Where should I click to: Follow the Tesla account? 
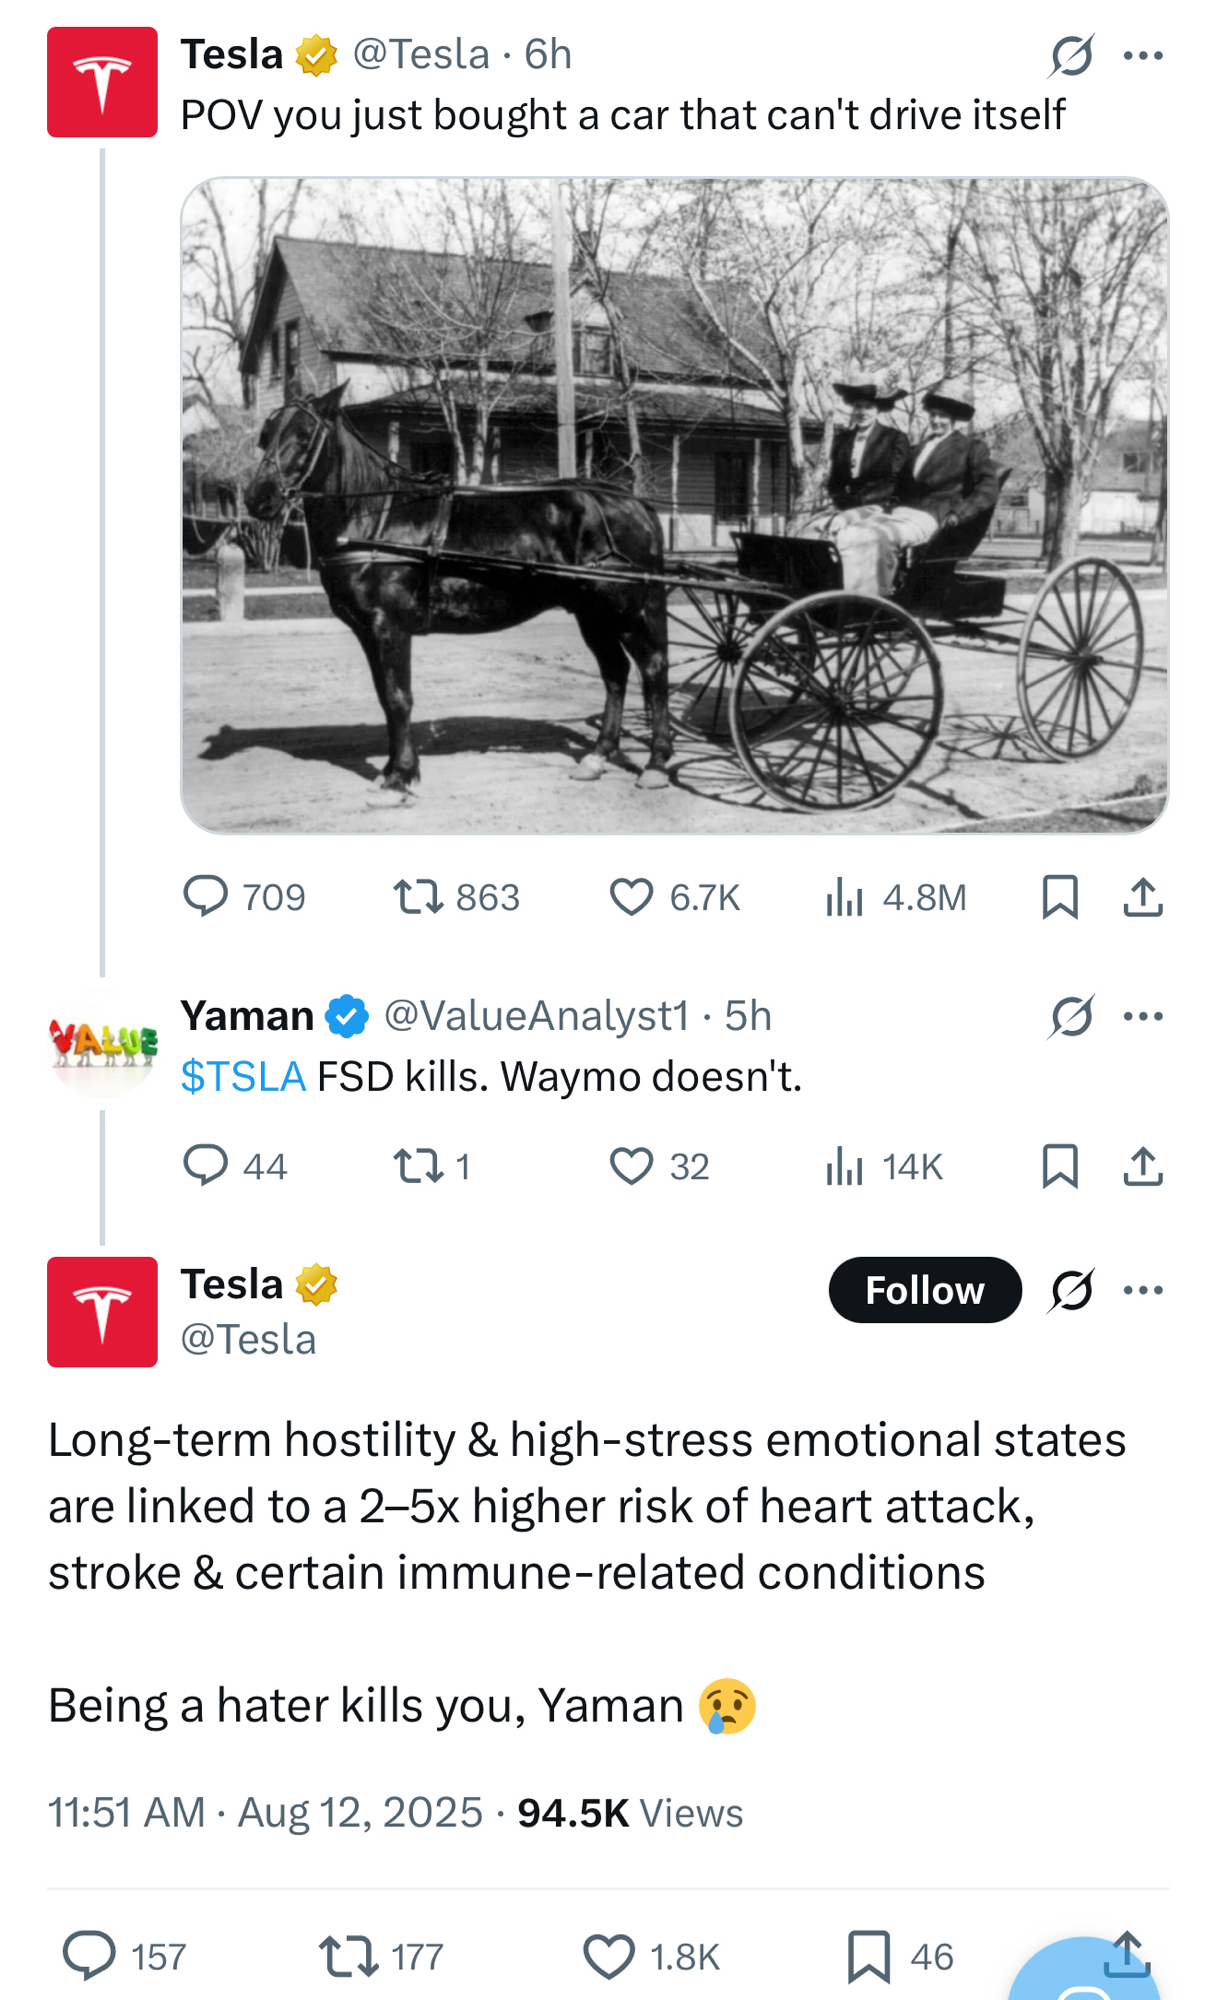click(x=924, y=1290)
